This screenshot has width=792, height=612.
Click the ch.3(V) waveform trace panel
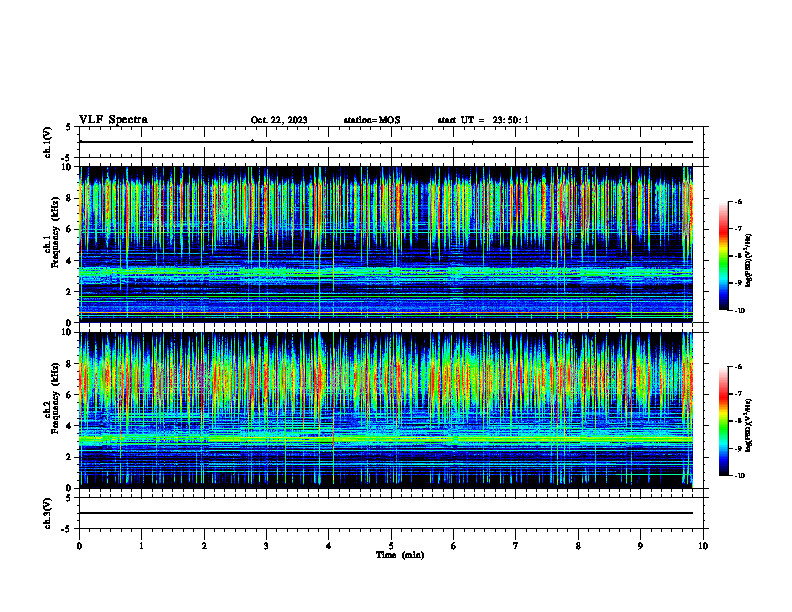[x=391, y=513]
